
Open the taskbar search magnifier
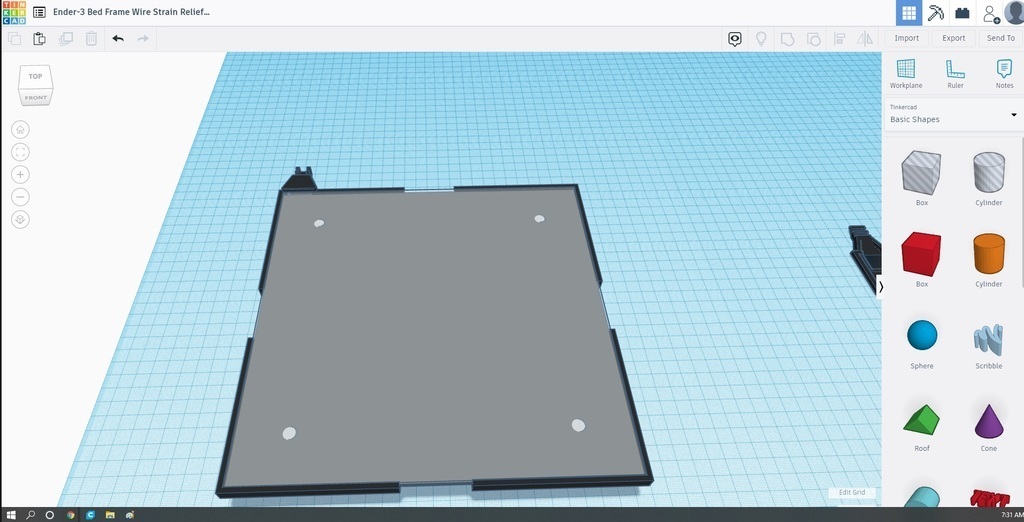coord(30,515)
